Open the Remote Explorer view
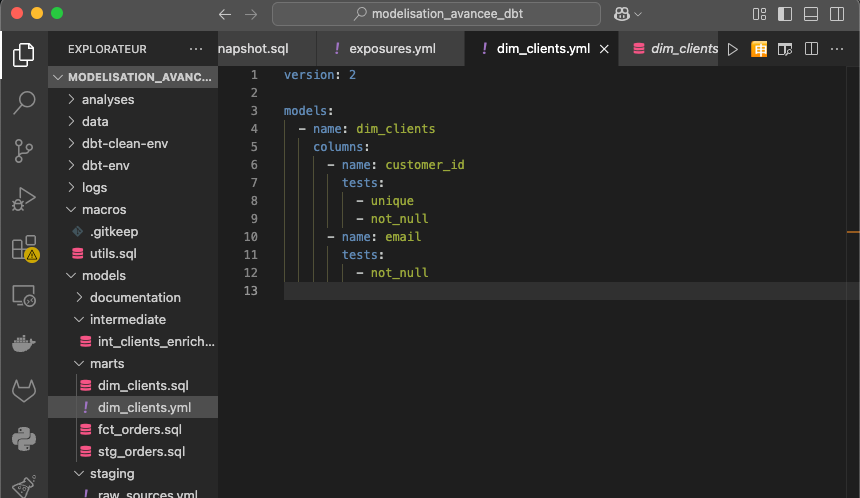Viewport: 860px width, 498px height. click(x=24, y=296)
